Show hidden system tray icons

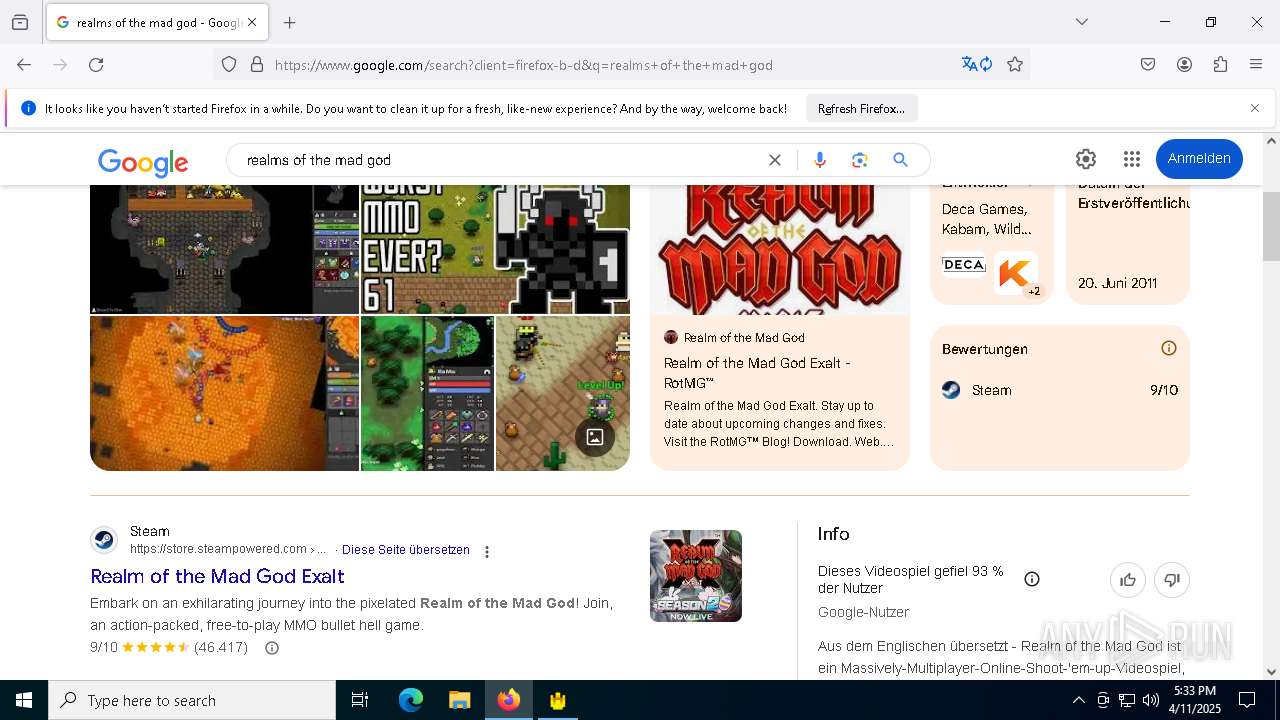coord(1078,700)
